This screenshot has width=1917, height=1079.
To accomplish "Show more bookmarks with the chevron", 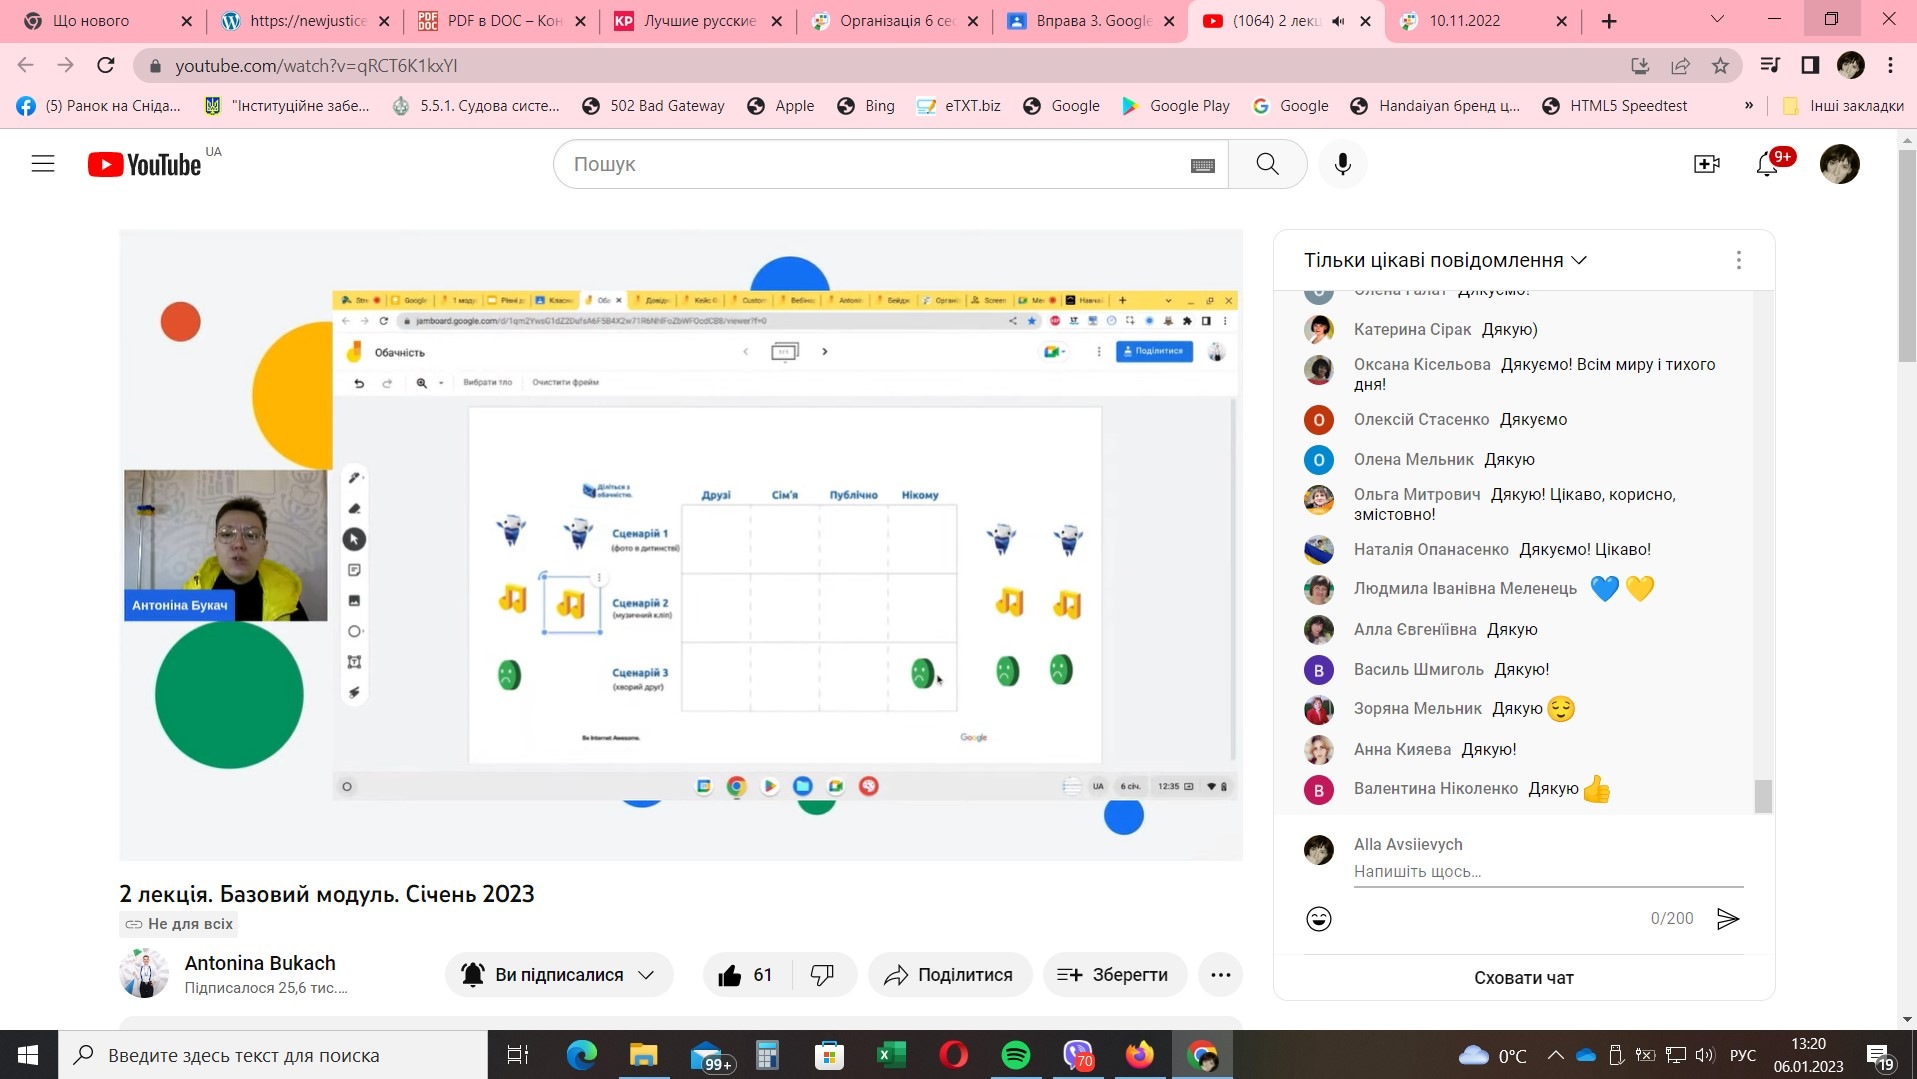I will (x=1749, y=106).
